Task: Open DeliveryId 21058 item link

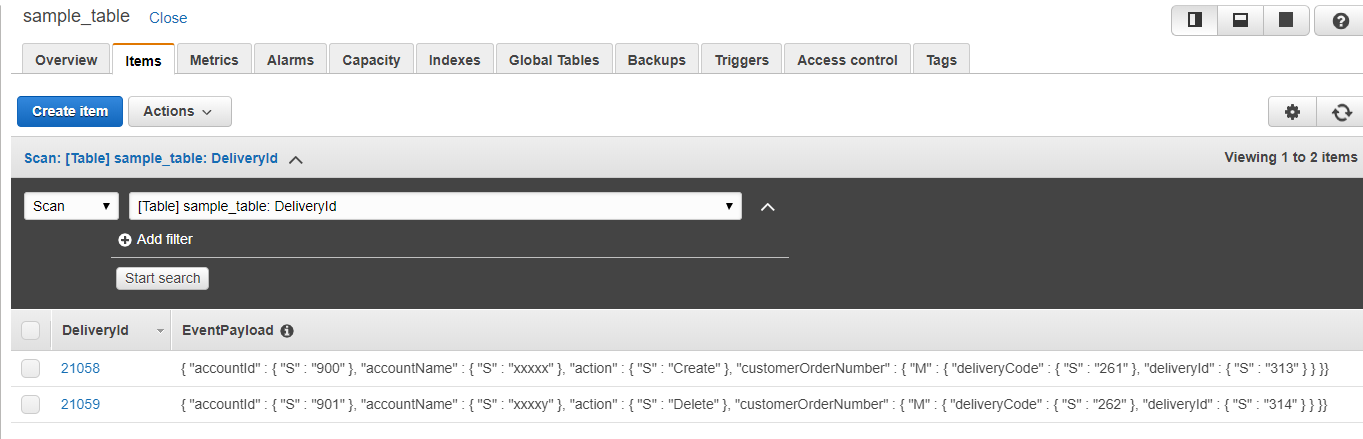Action: click(80, 368)
